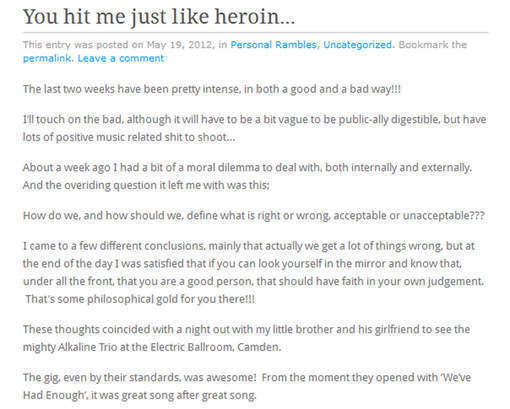Screen dimensions: 510x409
Task: Follow the permalink link
Action: 47,59
